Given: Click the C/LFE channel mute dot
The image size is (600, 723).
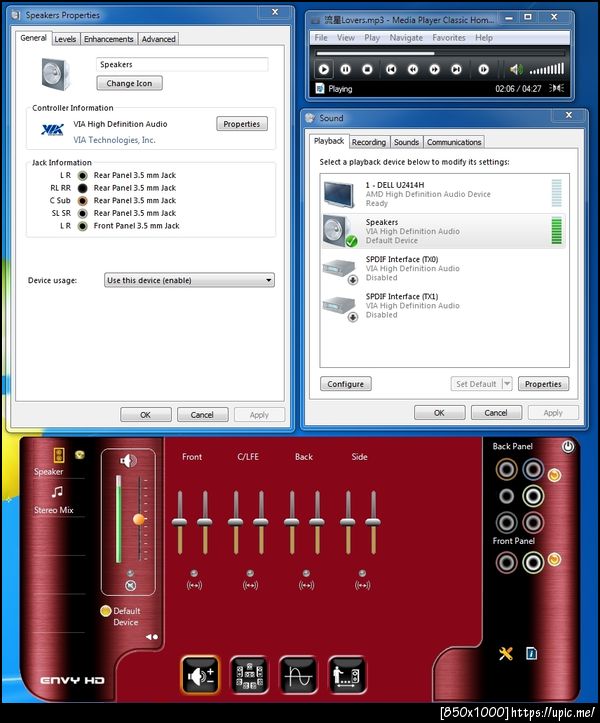Looking at the screenshot, I should [250, 573].
